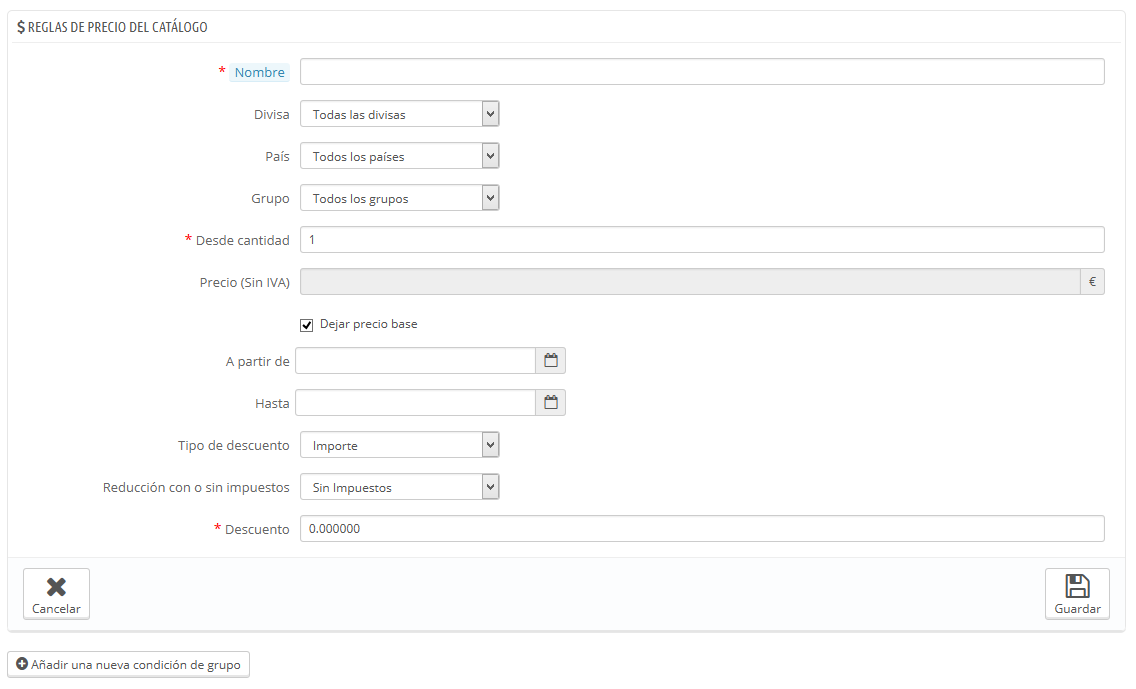Open the A partir de calendar picker
Screen dimensions: 1136x689
551,361
